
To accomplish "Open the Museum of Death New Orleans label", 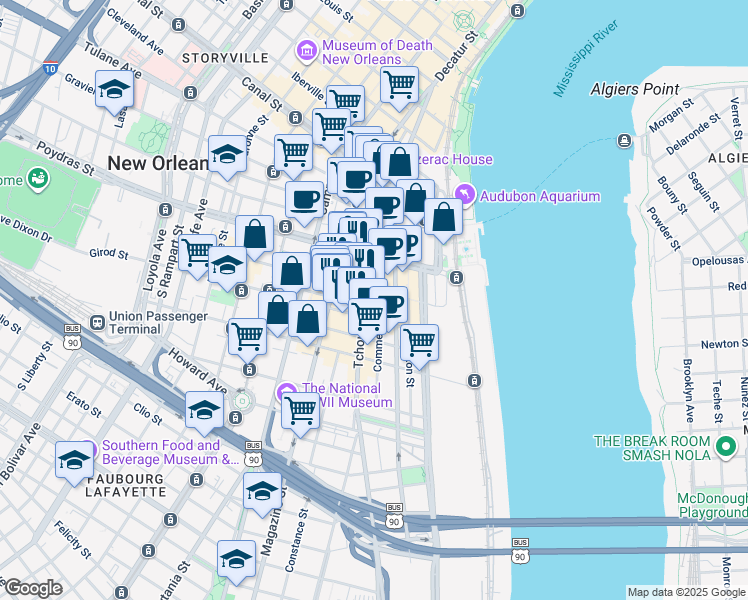I will coord(377,52).
